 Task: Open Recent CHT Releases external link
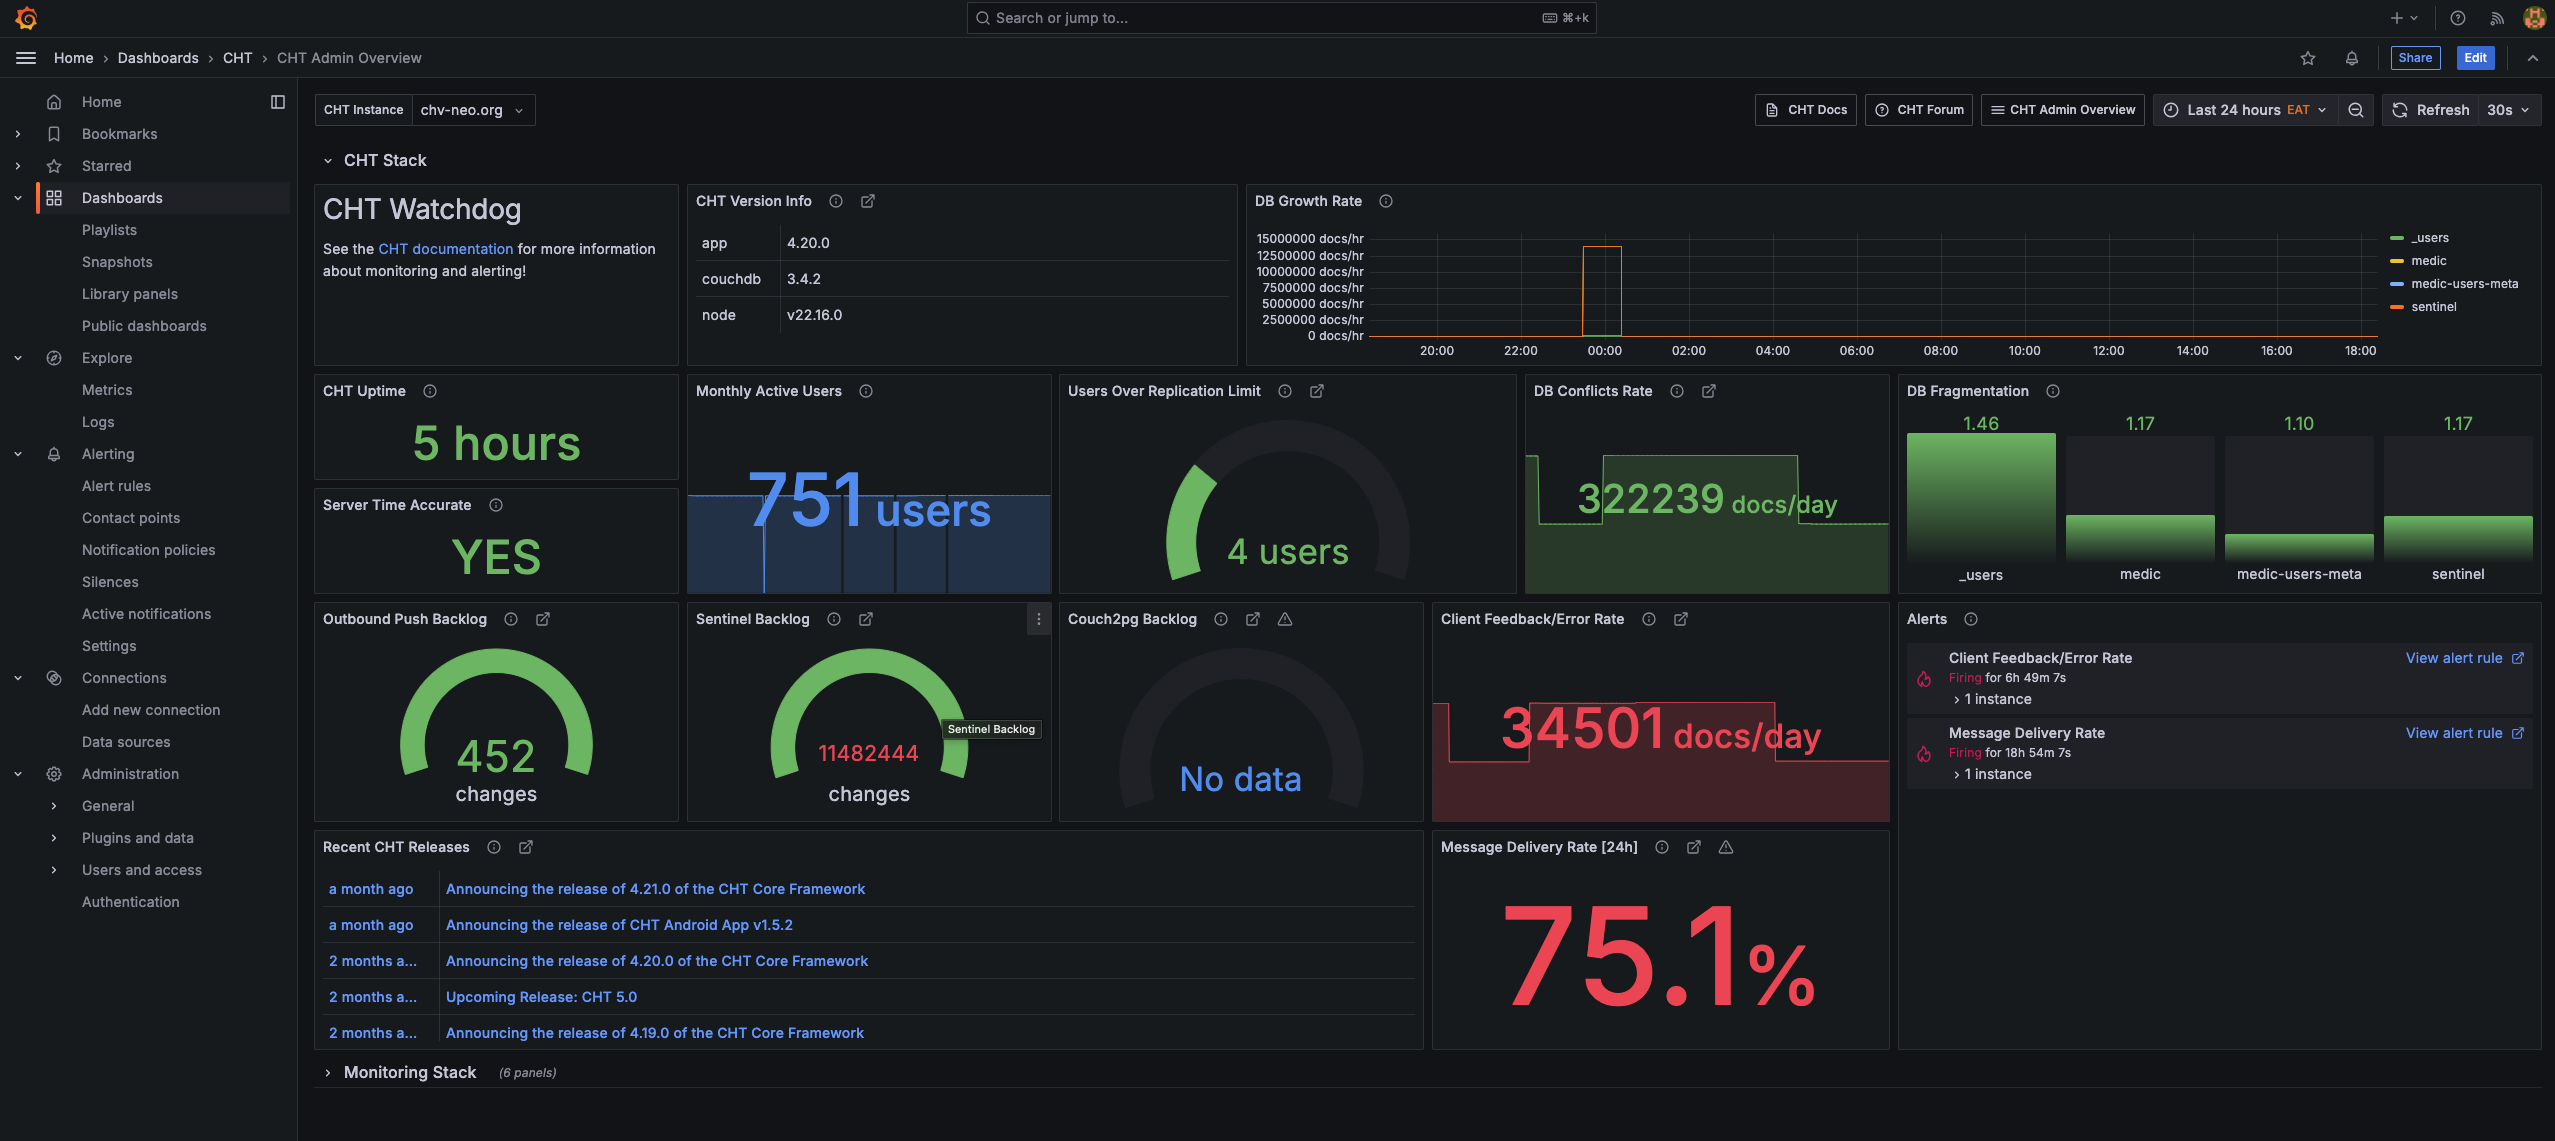pos(526,847)
